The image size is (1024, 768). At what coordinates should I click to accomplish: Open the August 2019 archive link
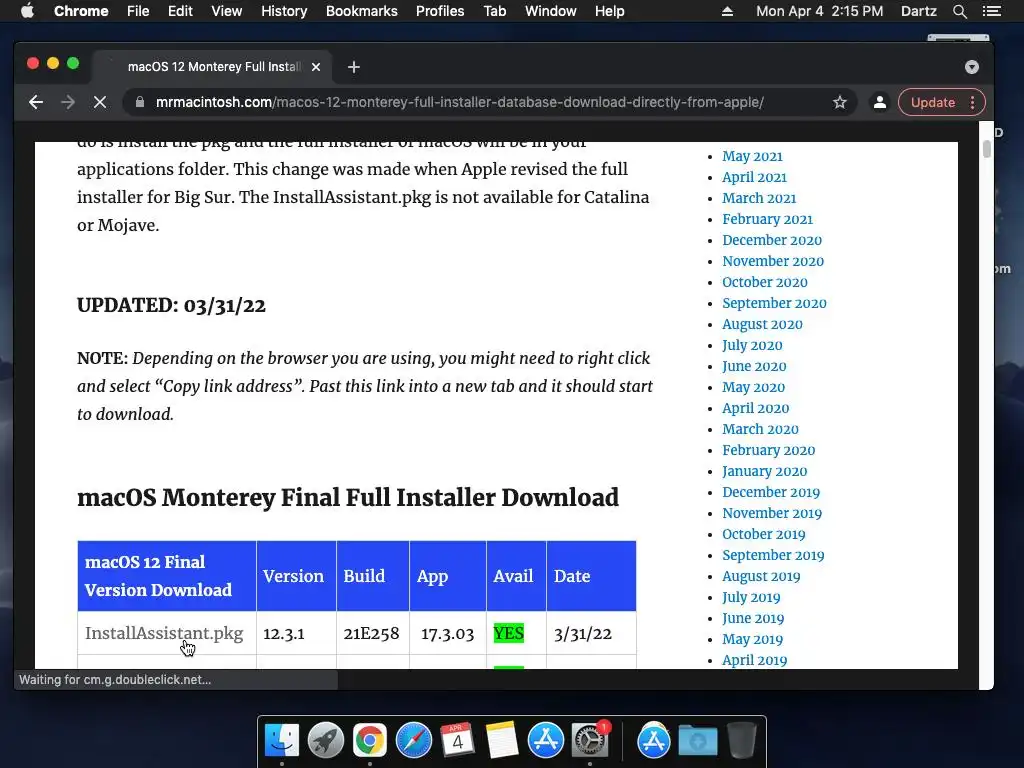[x=761, y=576]
